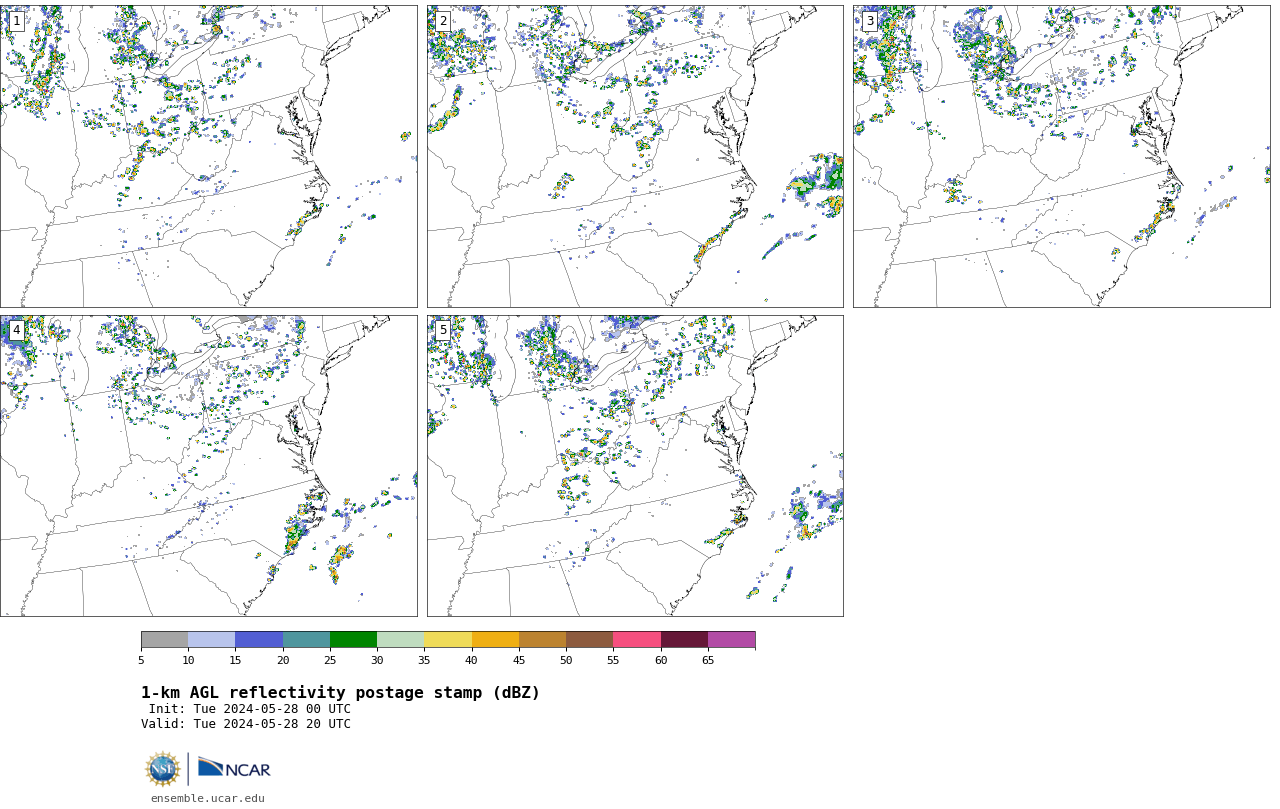Open ensemble member 4 reflectivity map
The height and width of the screenshot is (809, 1280).
[x=208, y=466]
